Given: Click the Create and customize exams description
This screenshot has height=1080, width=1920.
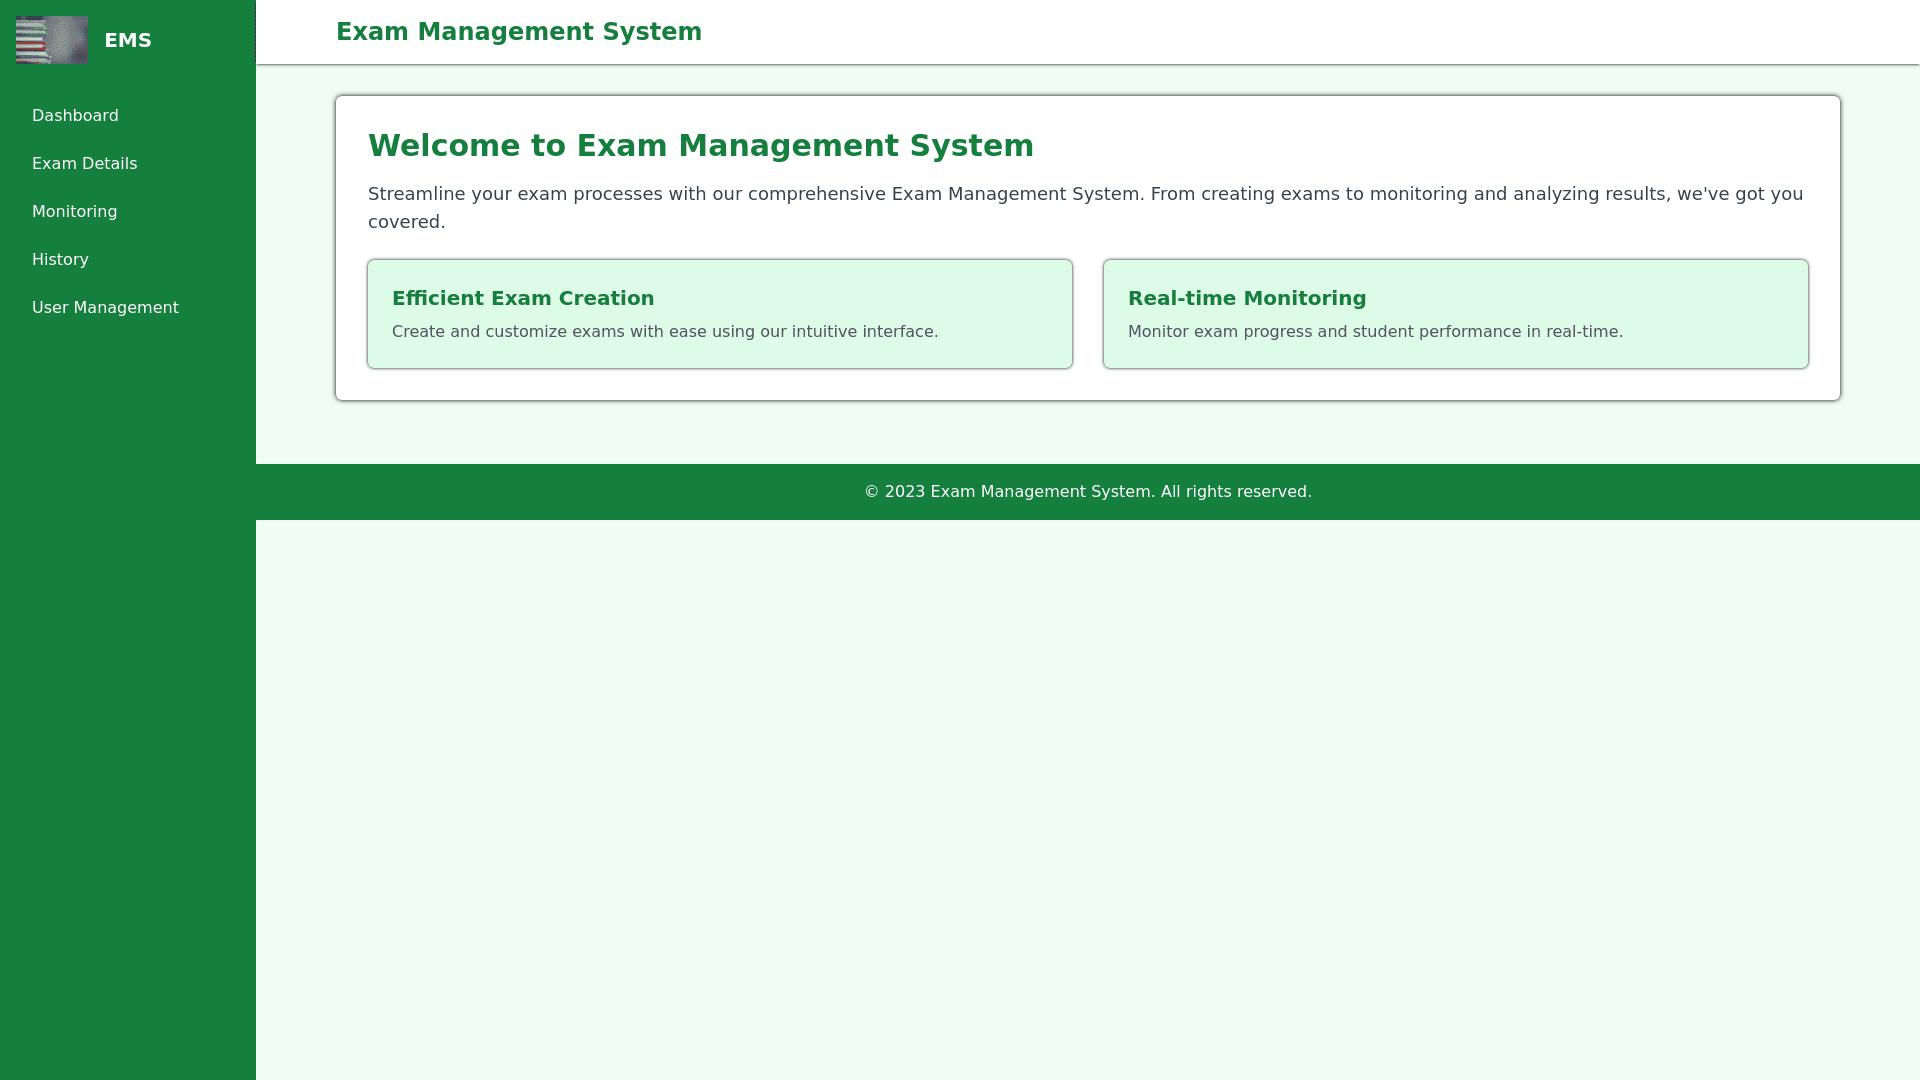Looking at the screenshot, I should click(x=664, y=332).
